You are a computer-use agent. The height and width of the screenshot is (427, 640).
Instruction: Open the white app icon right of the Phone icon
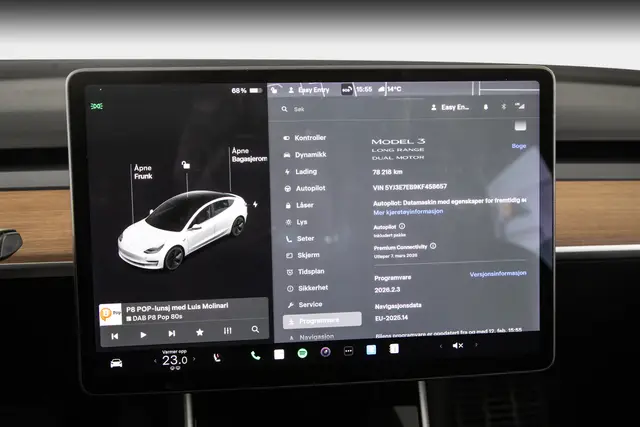point(279,354)
